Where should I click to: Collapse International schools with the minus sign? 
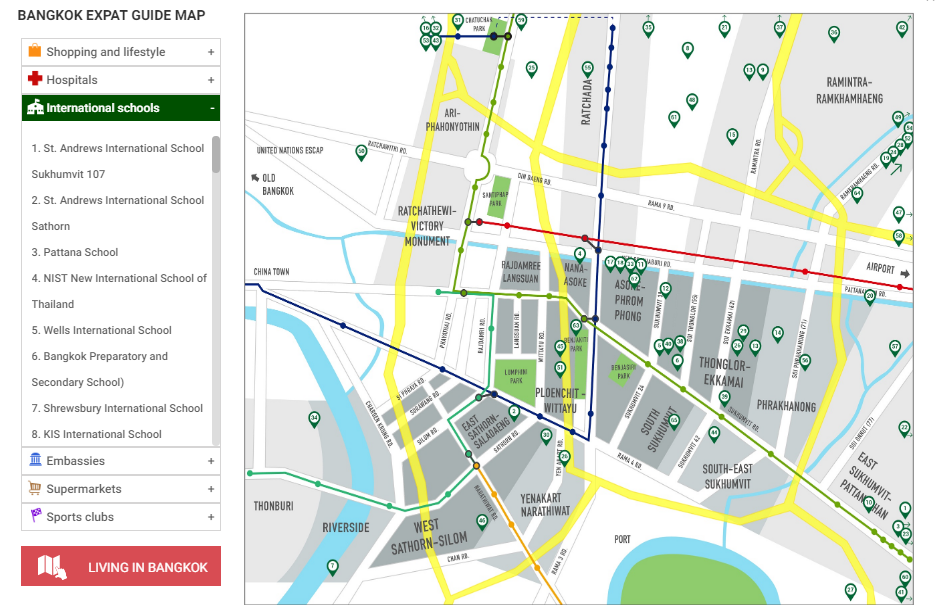coord(211,108)
